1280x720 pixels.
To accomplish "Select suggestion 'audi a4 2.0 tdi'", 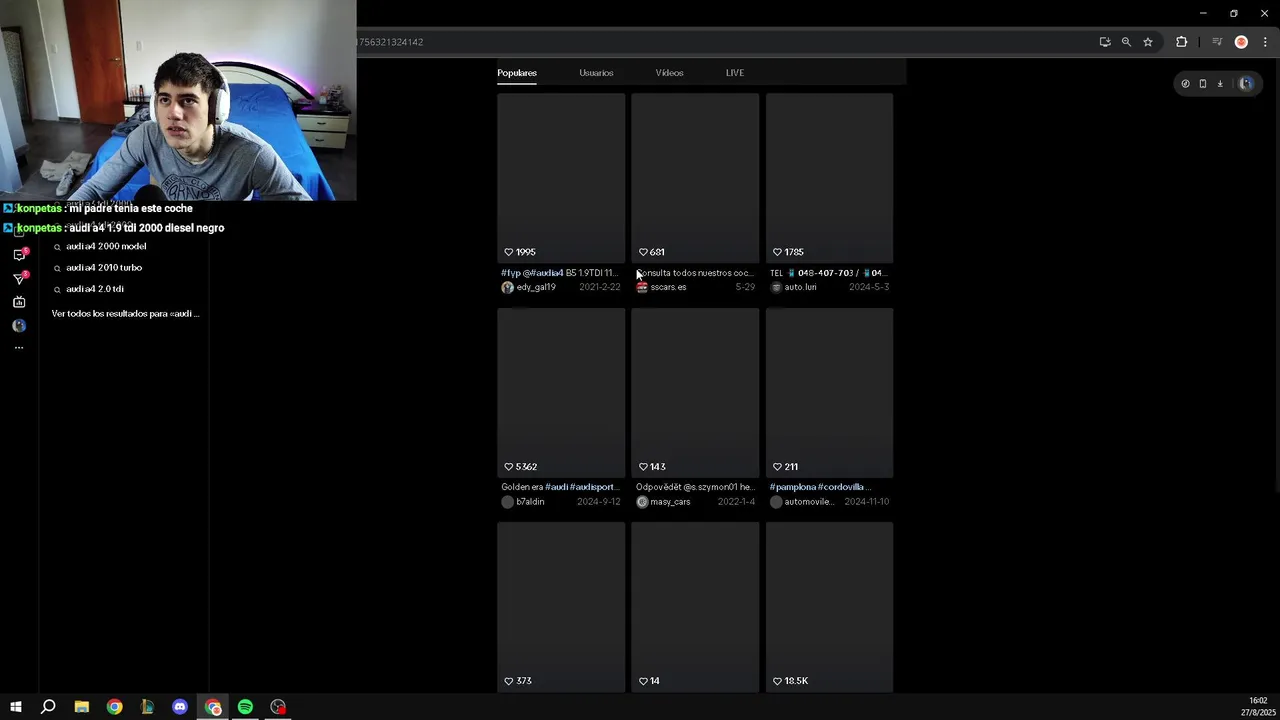I will [95, 289].
